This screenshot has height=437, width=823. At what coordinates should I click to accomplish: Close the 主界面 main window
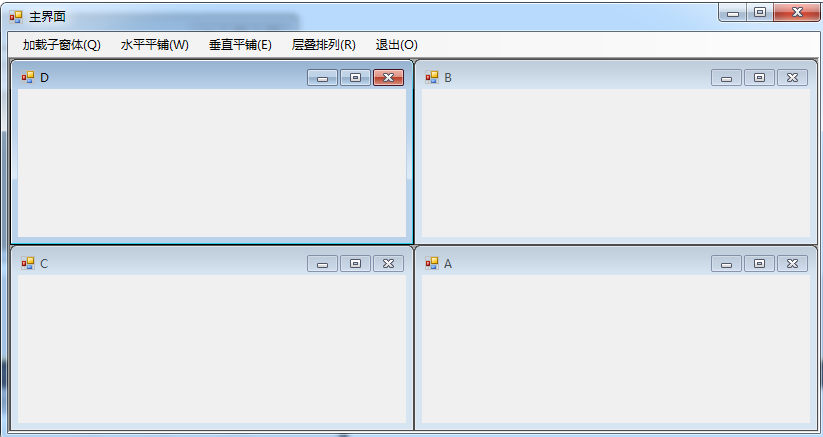[797, 13]
